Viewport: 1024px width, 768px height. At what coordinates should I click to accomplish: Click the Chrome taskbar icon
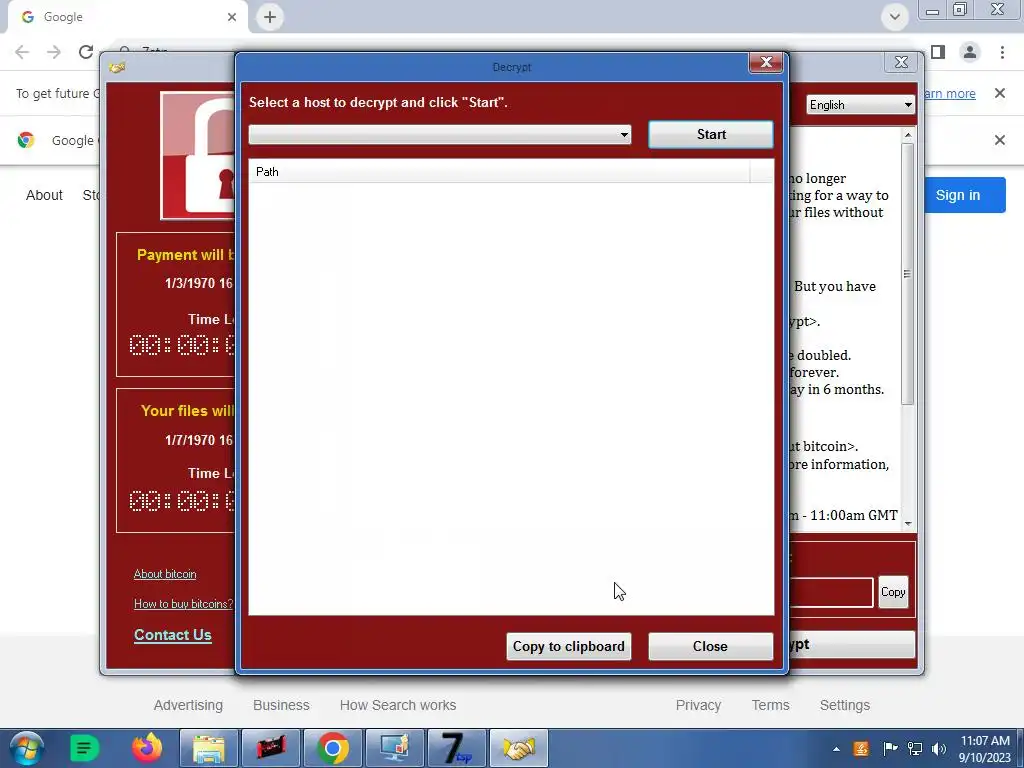[x=332, y=748]
